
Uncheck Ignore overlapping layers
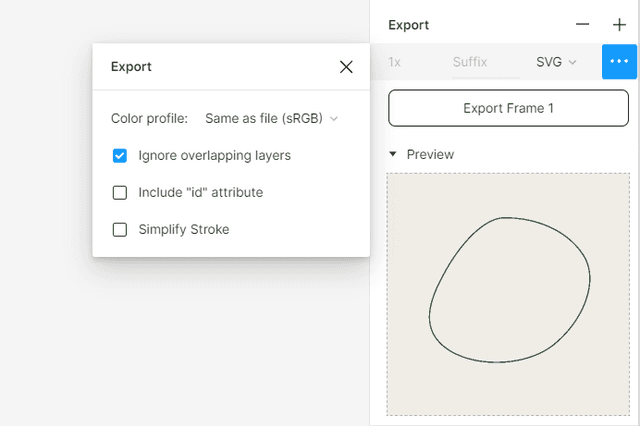coord(120,155)
